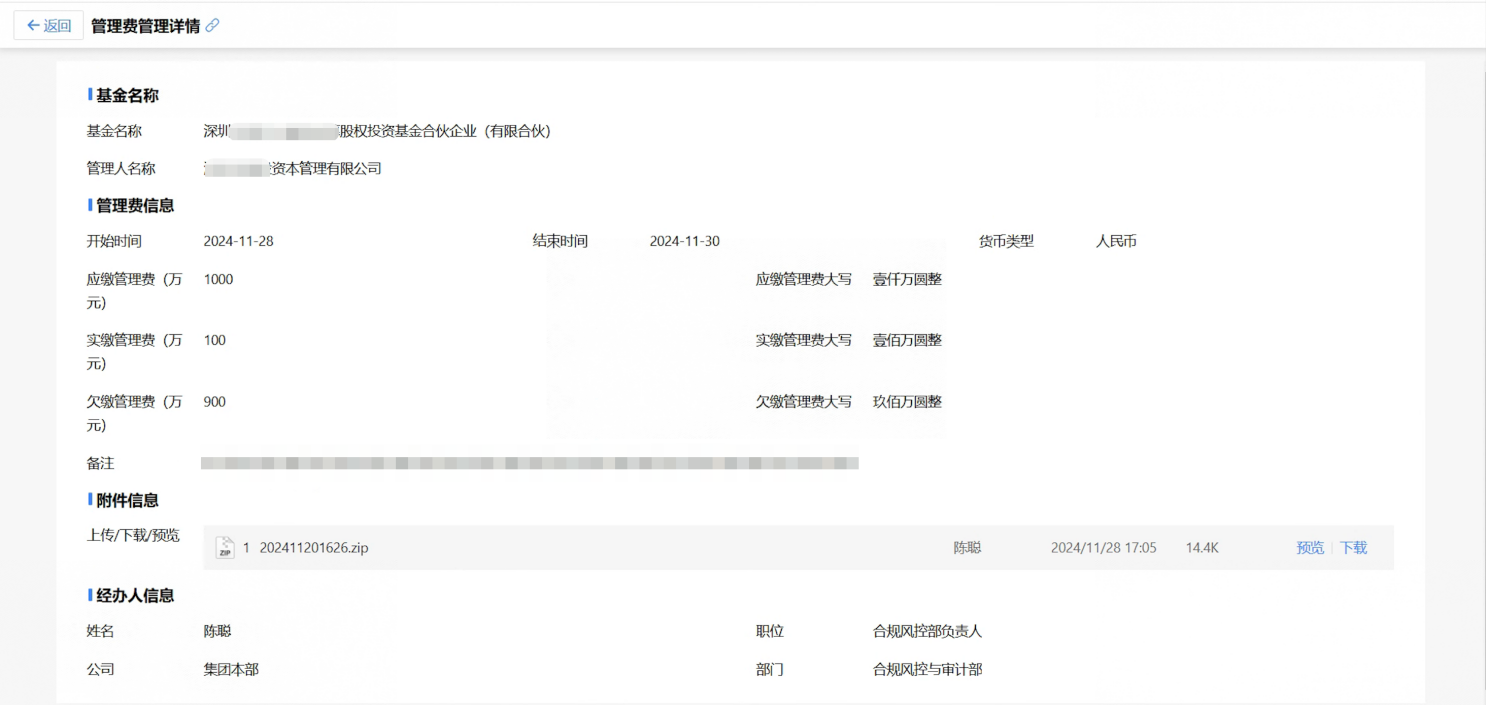This screenshot has height=705, width=1486.
Task: Click the 管理费信息 section heading
Action: click(135, 205)
